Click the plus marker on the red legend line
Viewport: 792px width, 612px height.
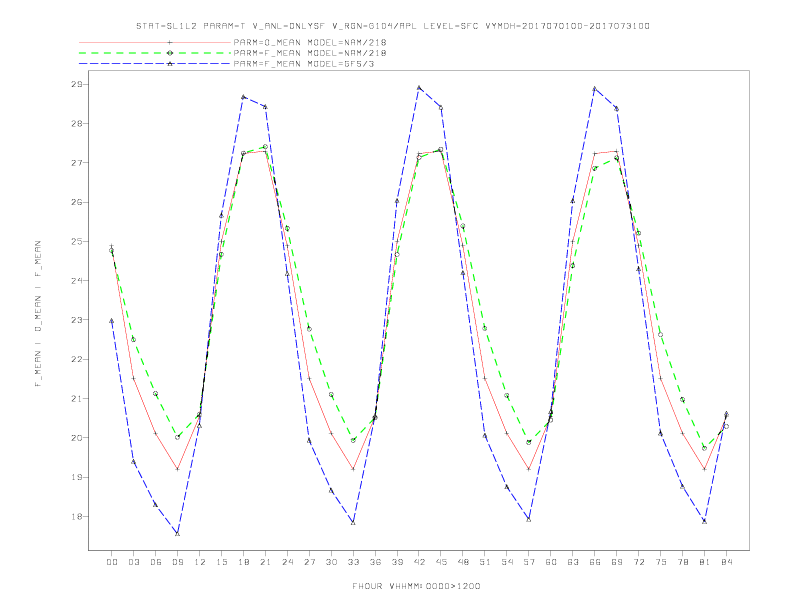click(x=170, y=42)
